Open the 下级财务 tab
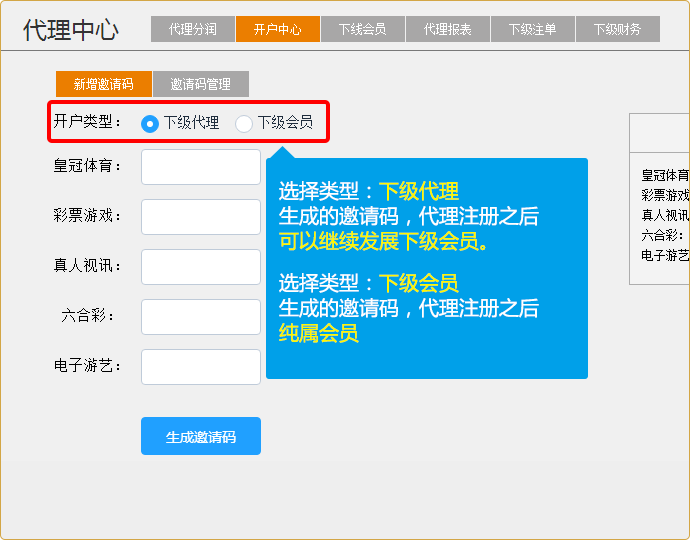This screenshot has height=540, width=690. click(617, 30)
